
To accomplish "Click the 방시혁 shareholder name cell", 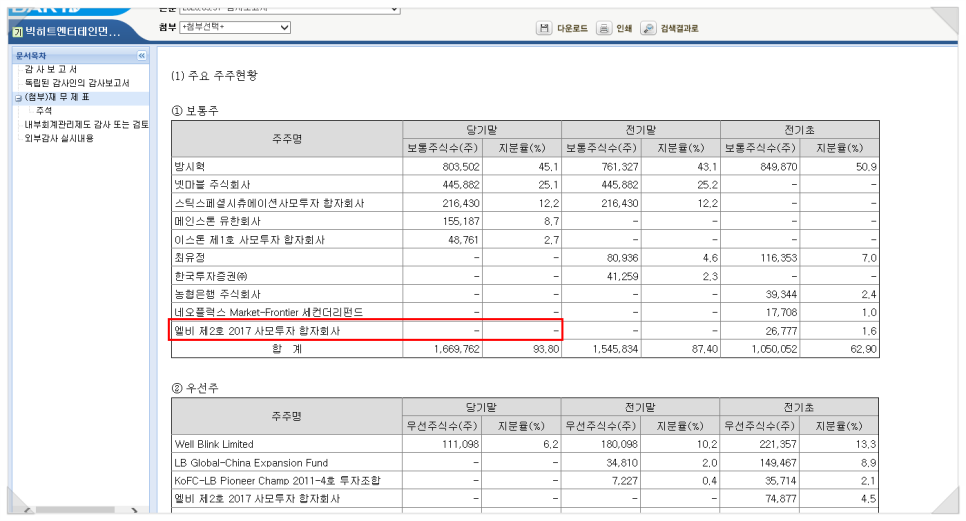I will (287, 166).
